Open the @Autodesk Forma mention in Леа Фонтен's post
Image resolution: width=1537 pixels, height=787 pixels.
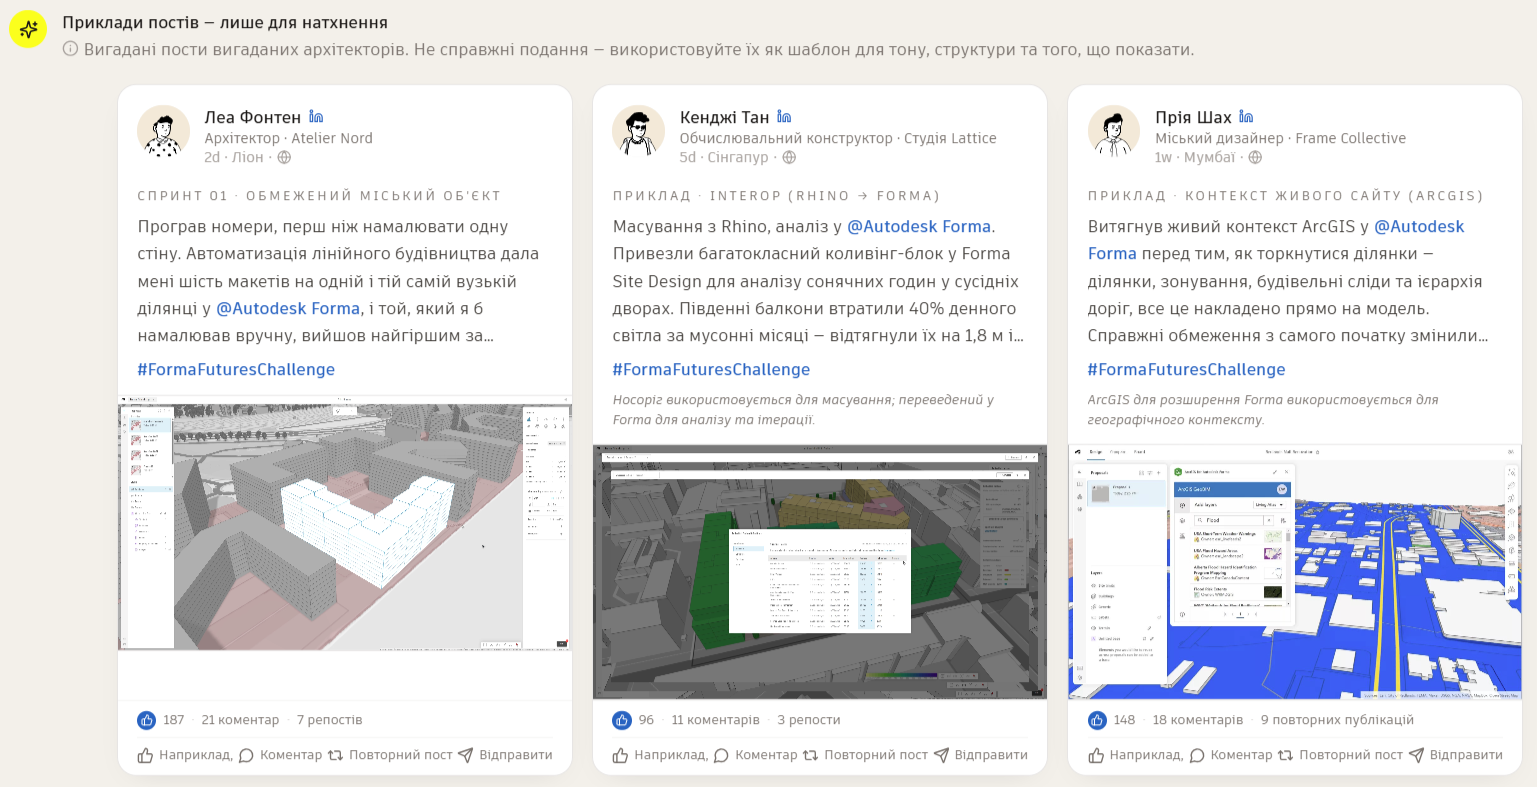[288, 309]
